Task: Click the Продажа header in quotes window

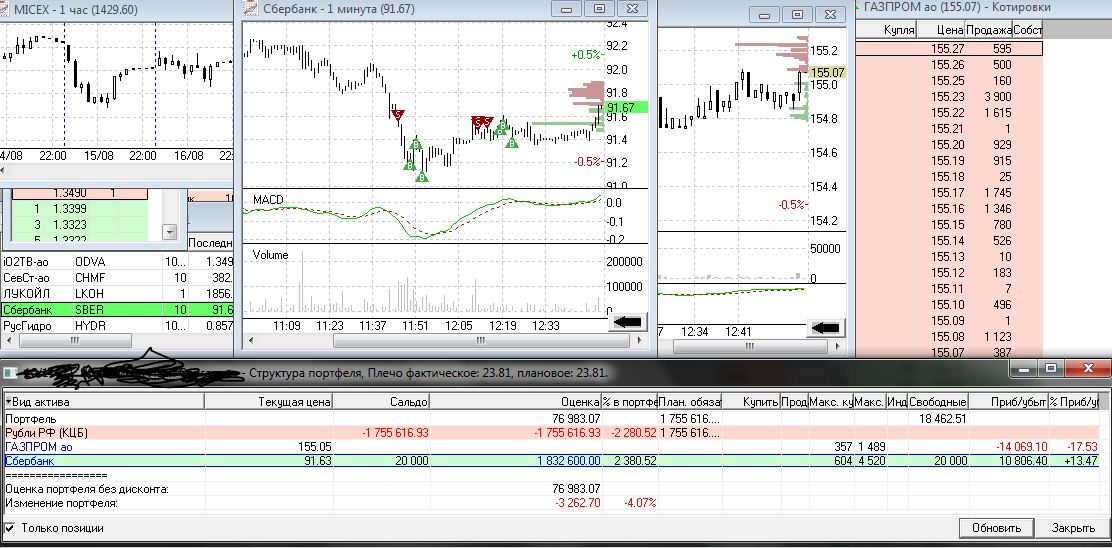Action: [x=989, y=30]
